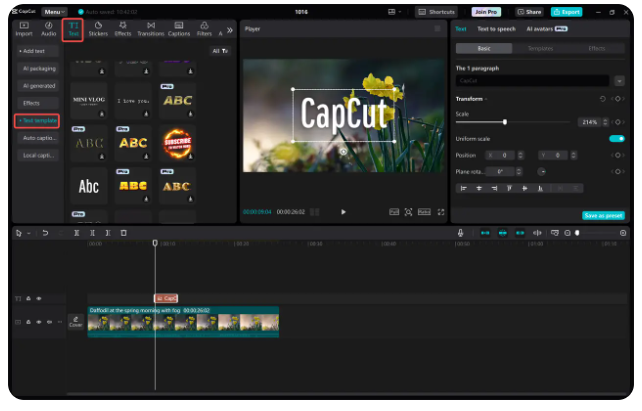Click the Export button
This screenshot has width=642, height=411.
566,12
